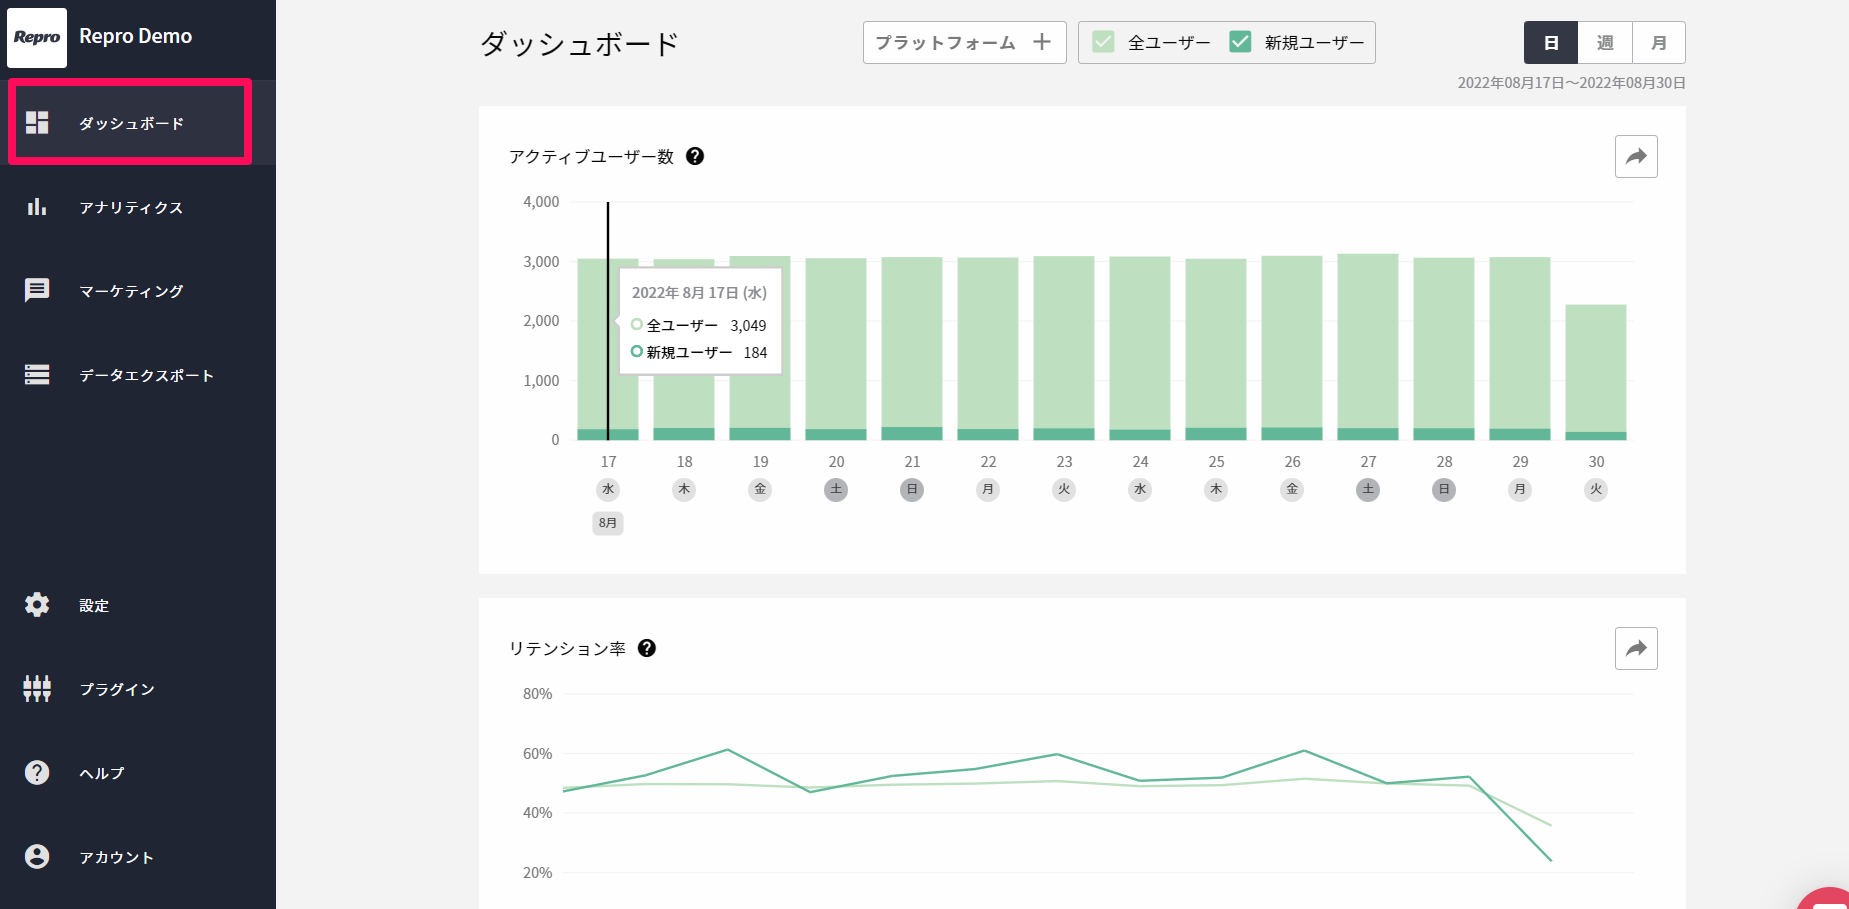The width and height of the screenshot is (1849, 909).
Task: Click the bar for day 21
Action: pyautogui.click(x=912, y=348)
